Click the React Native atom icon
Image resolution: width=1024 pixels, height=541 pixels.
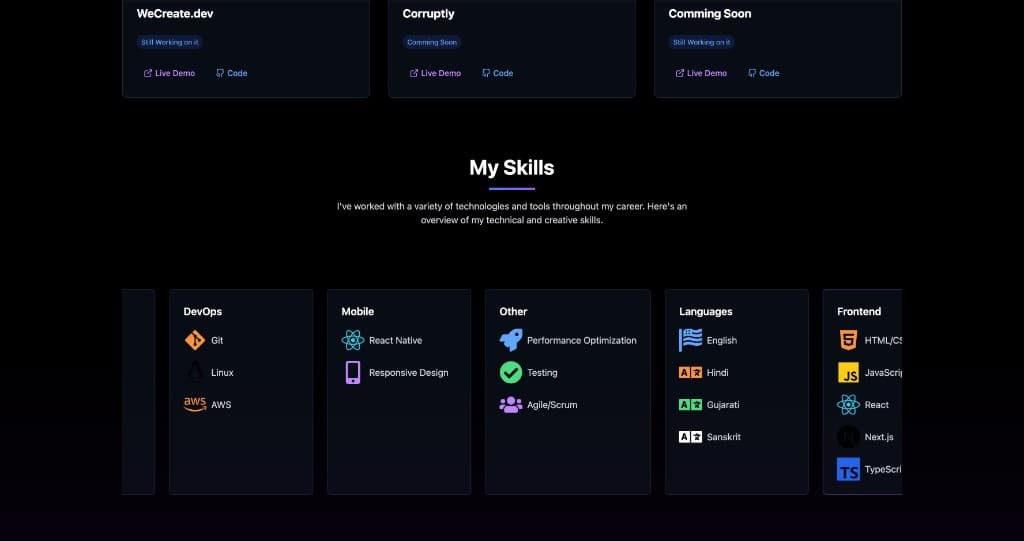353,340
